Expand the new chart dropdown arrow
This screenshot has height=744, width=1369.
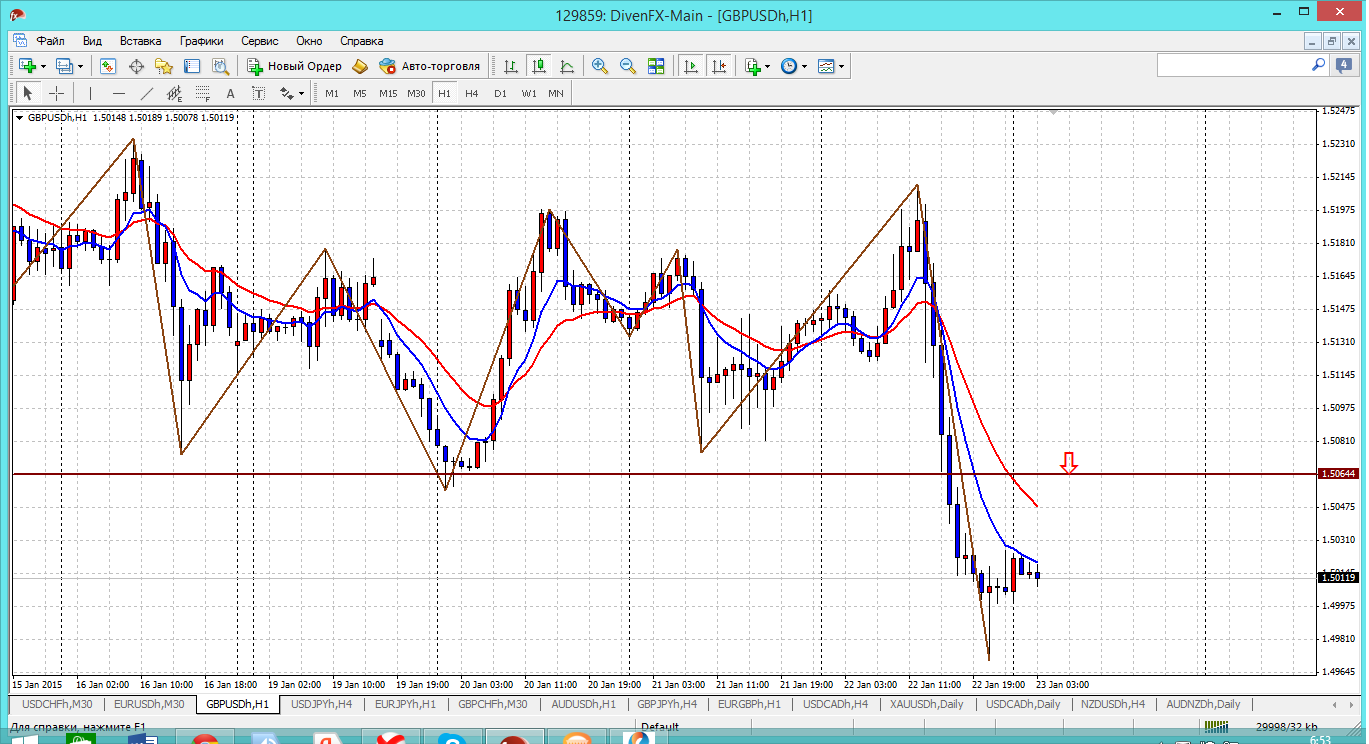point(43,66)
